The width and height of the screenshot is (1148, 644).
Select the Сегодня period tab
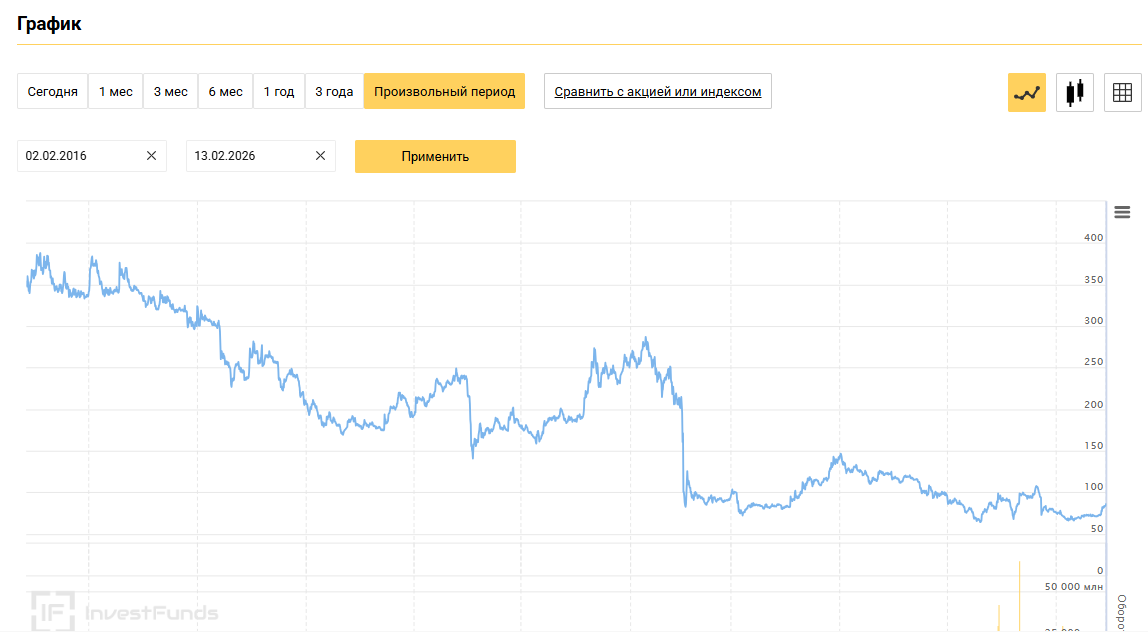pyautogui.click(x=53, y=91)
